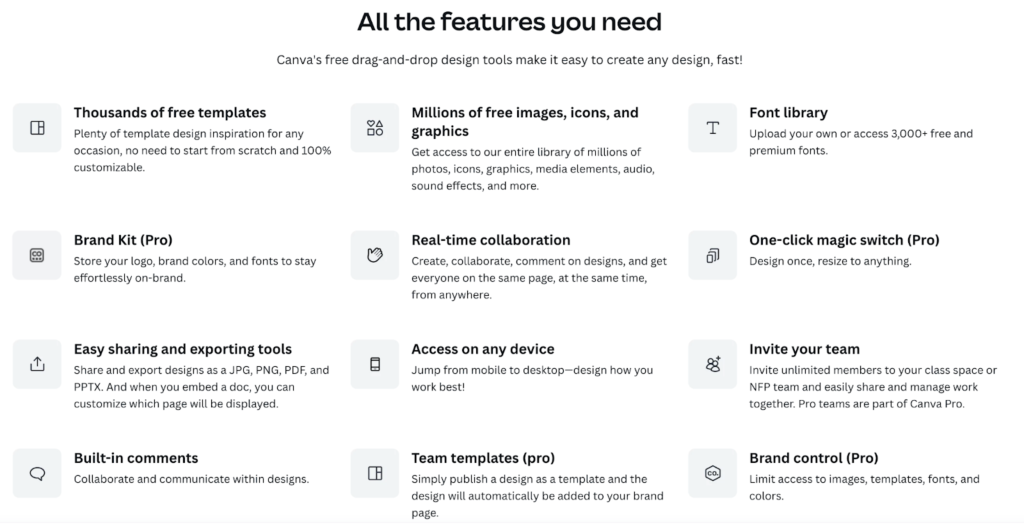Click the mobile device icon for Access on any device
The image size is (1024, 525).
pos(375,364)
